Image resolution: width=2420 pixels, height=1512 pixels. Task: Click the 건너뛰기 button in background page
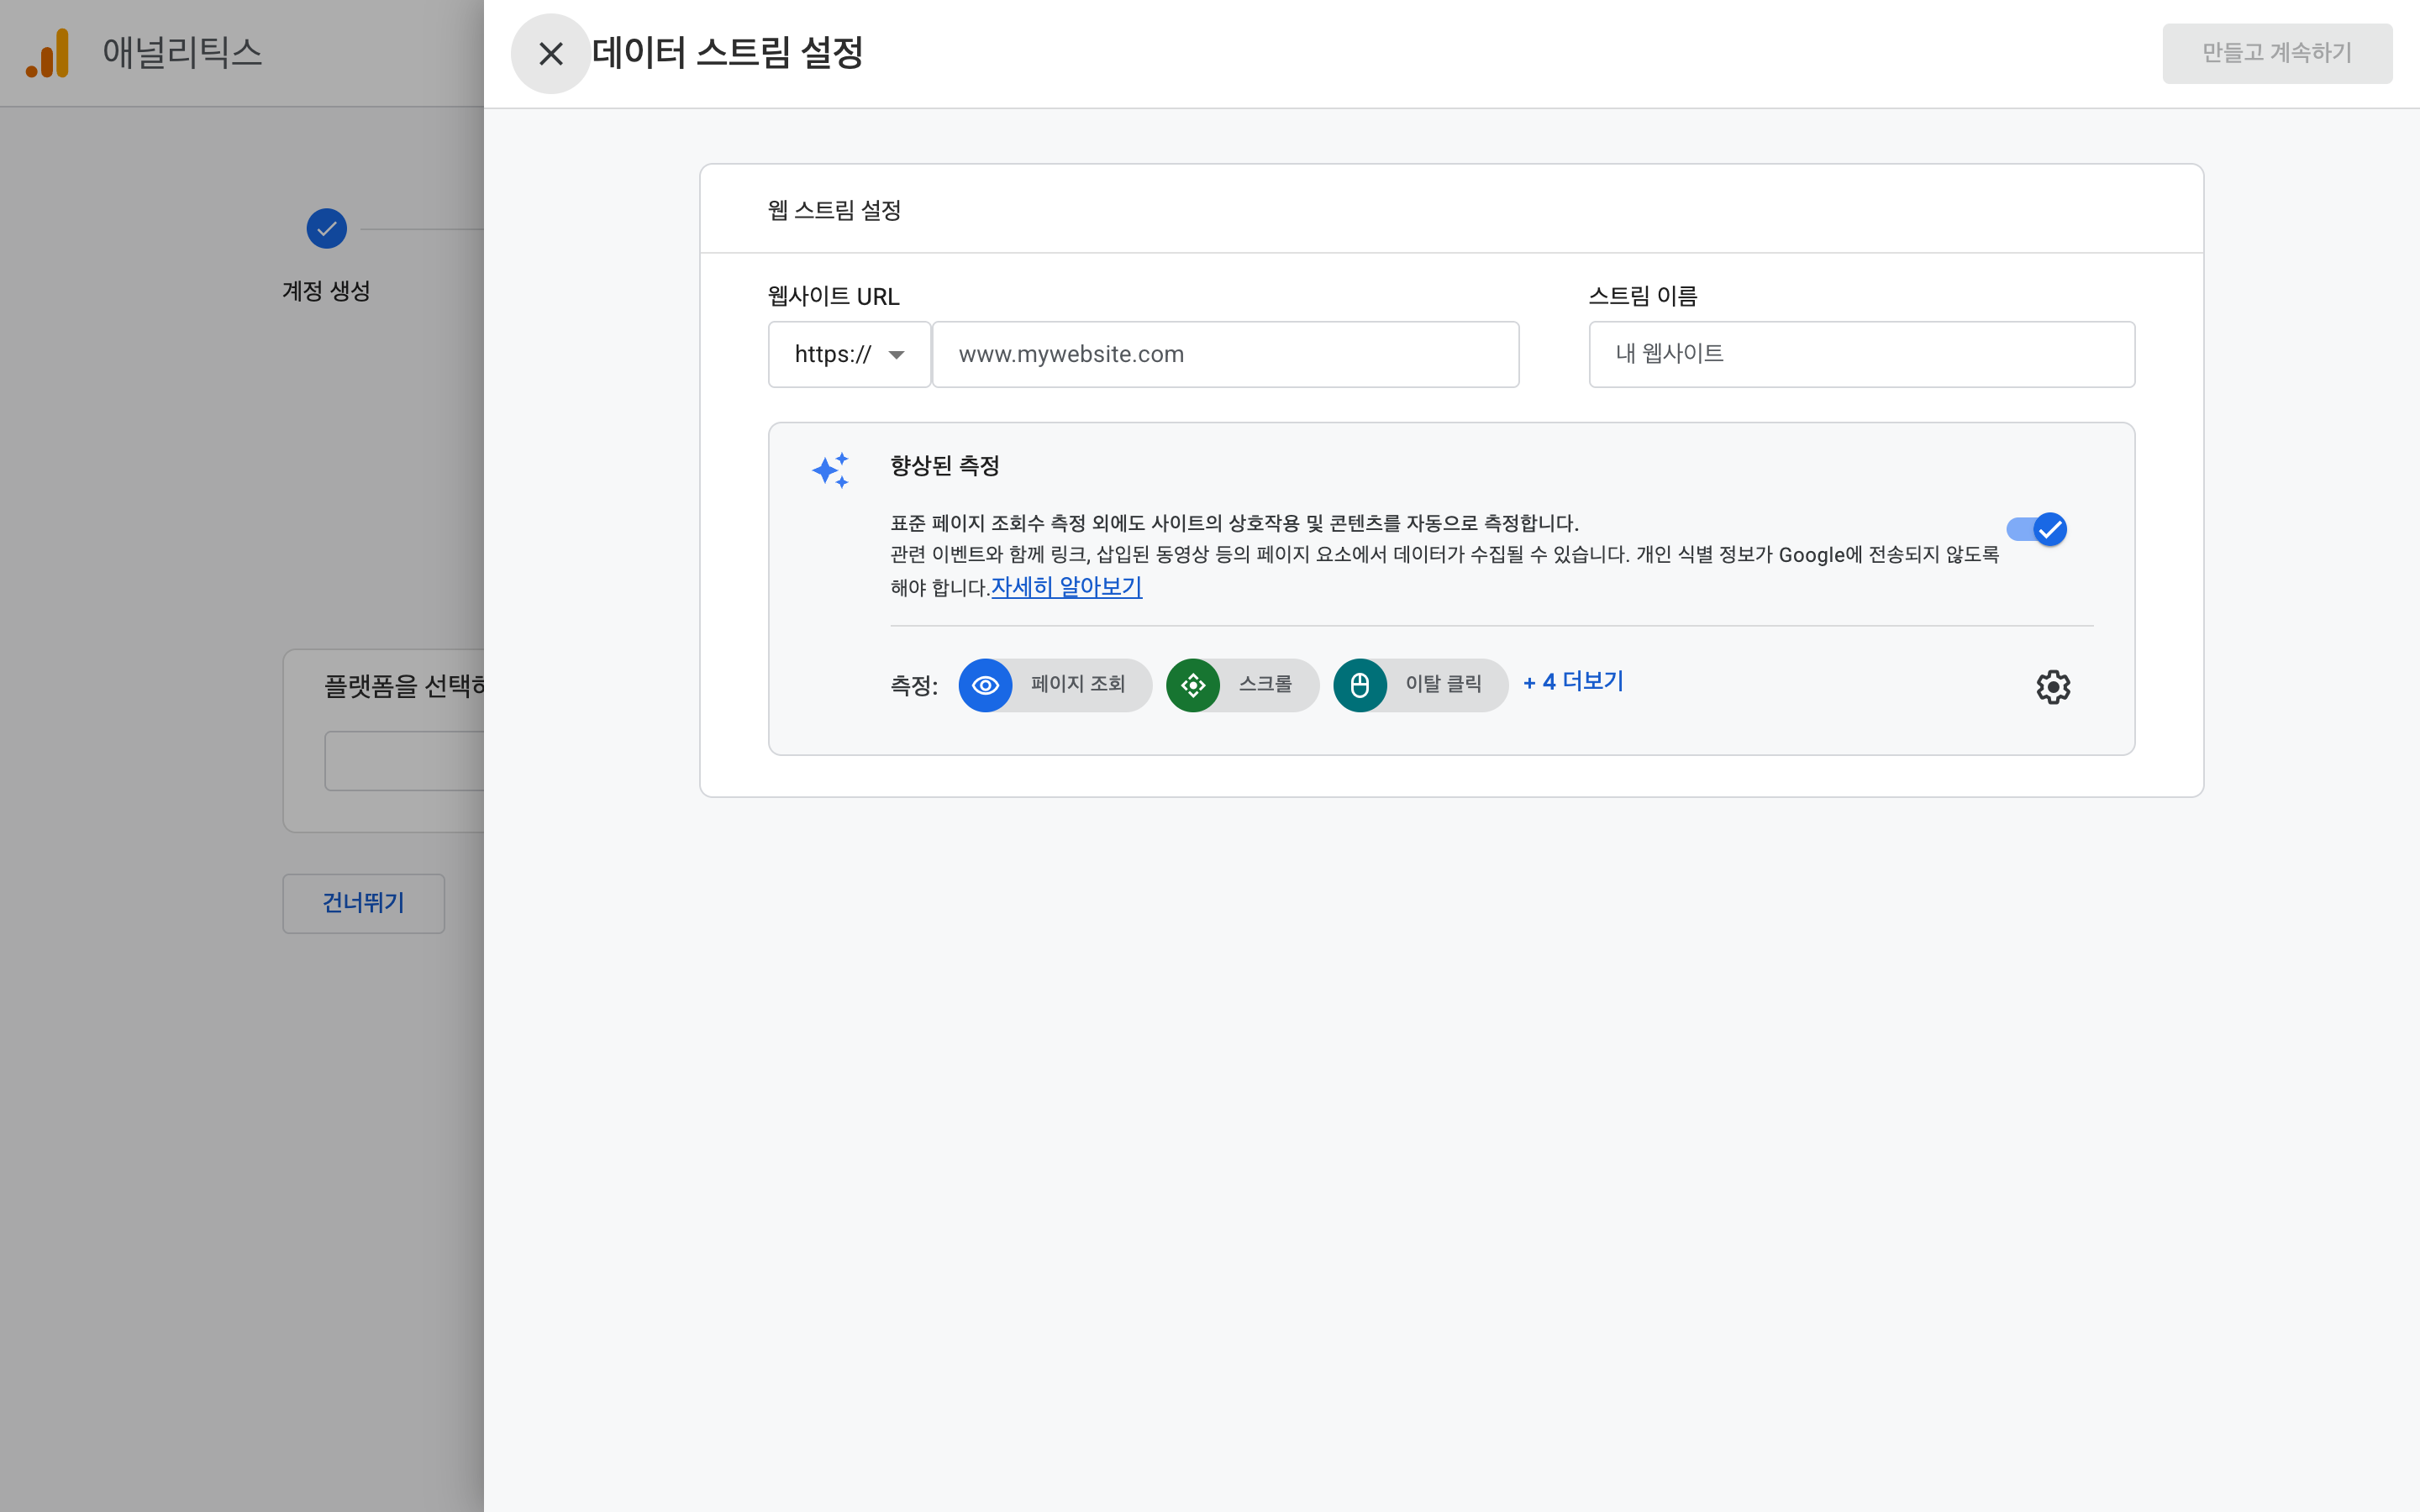(364, 903)
